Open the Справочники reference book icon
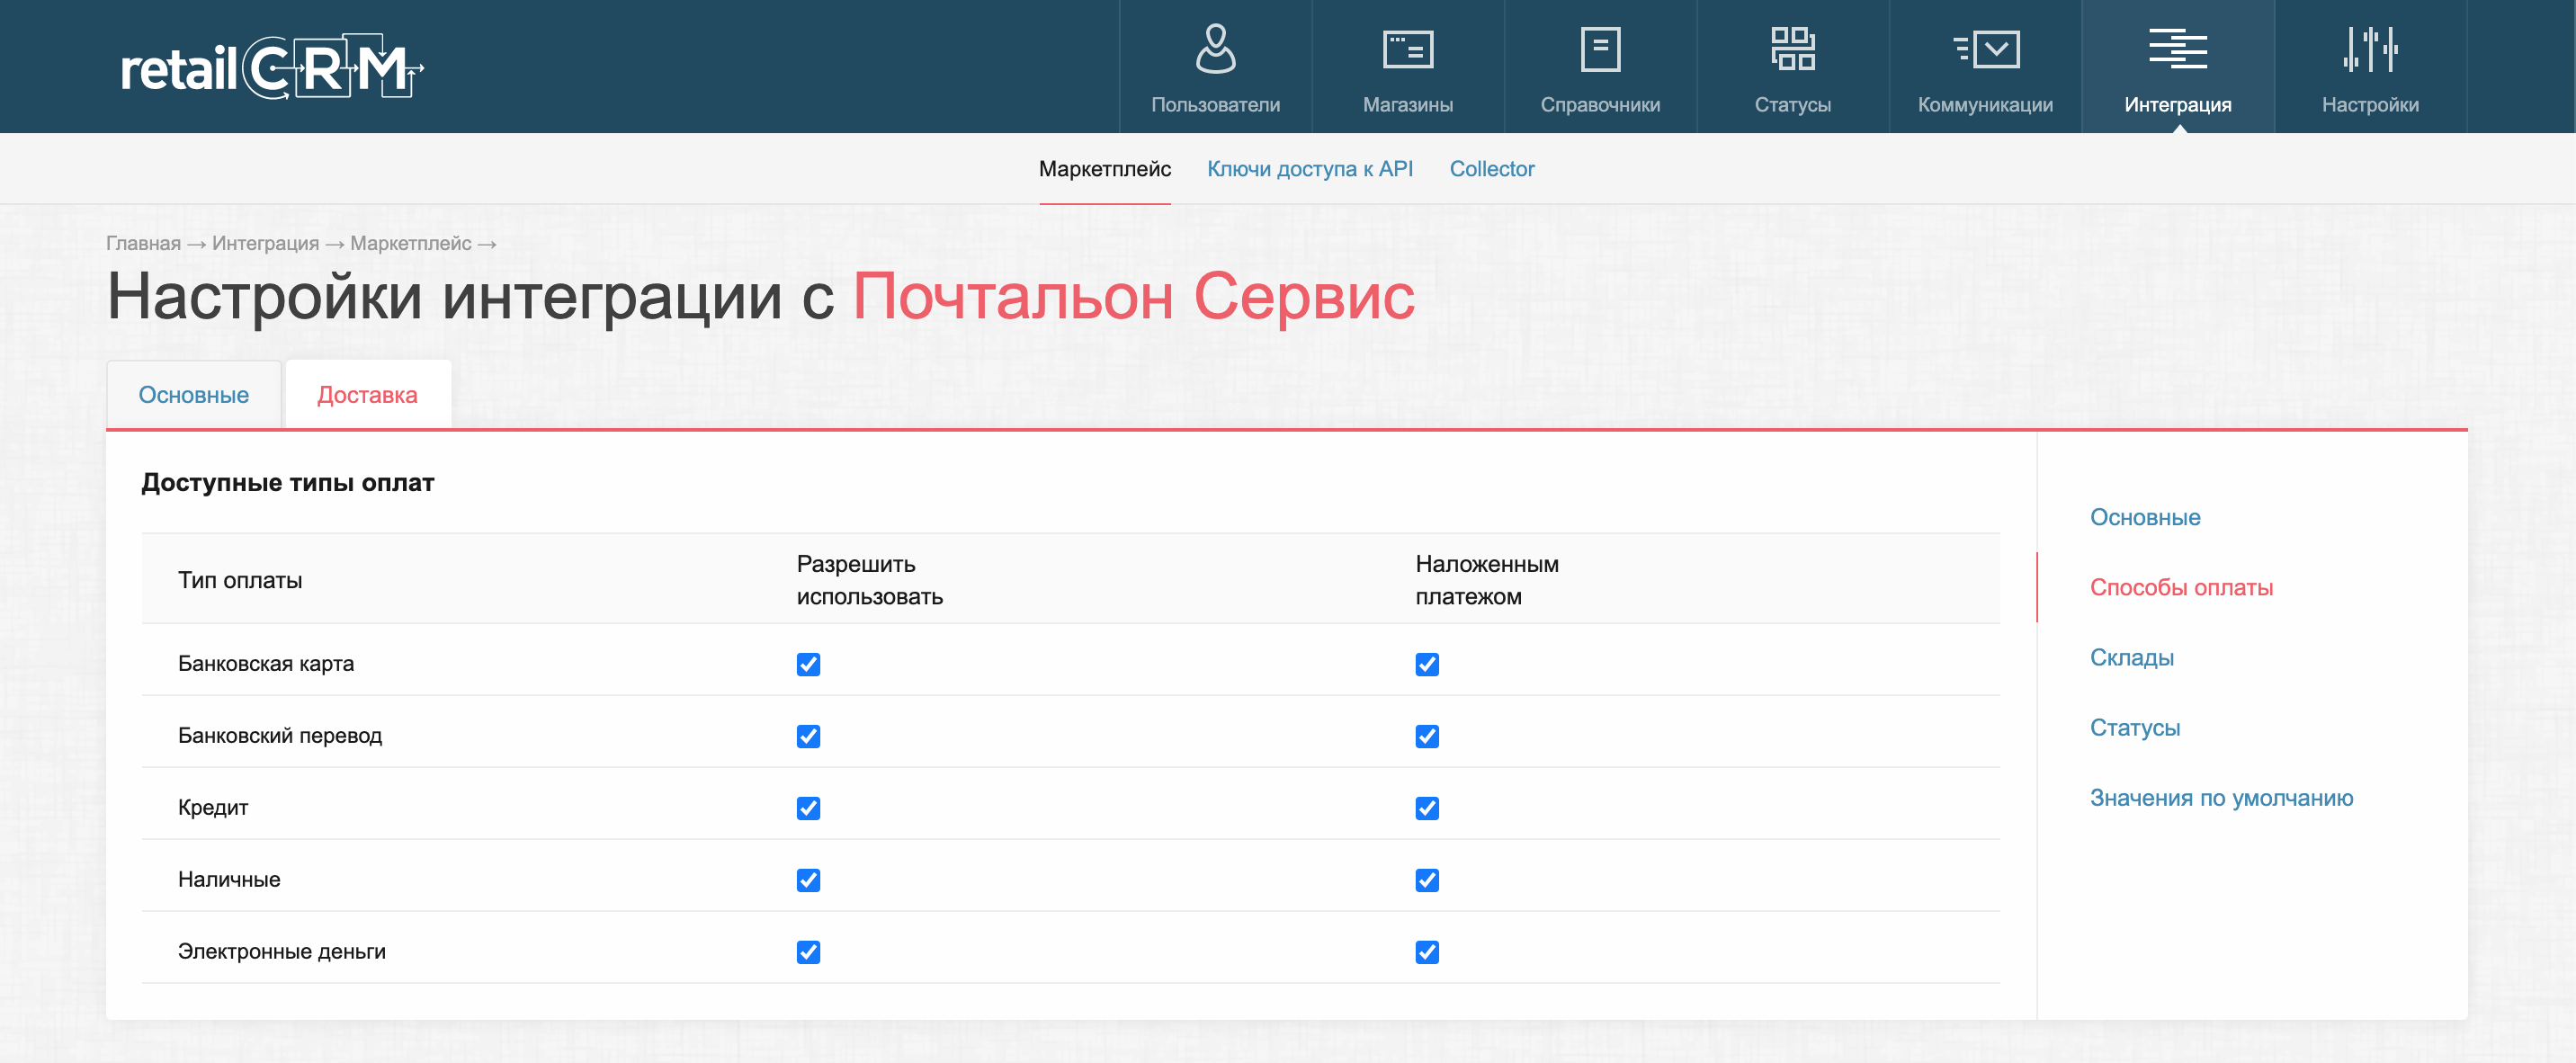 coord(1600,49)
